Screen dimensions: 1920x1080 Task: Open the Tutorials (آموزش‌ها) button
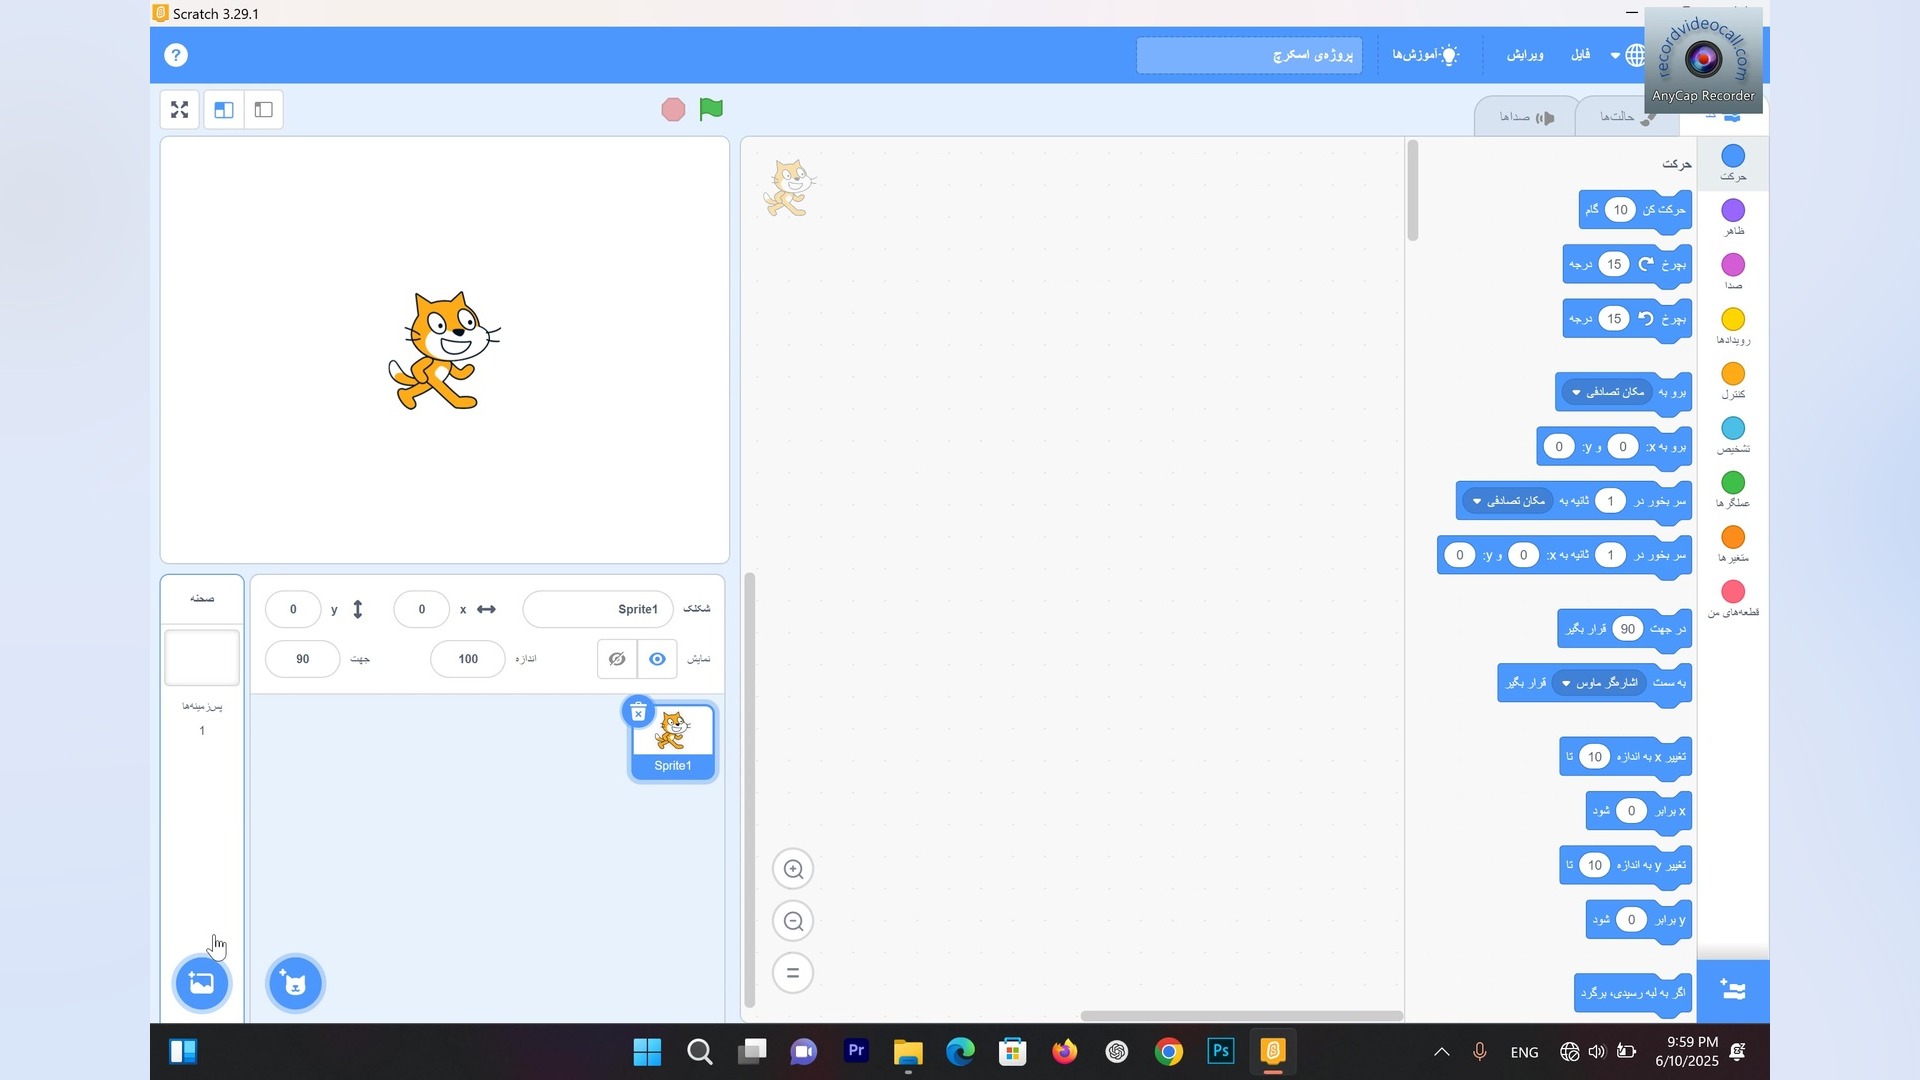[x=1425, y=55]
